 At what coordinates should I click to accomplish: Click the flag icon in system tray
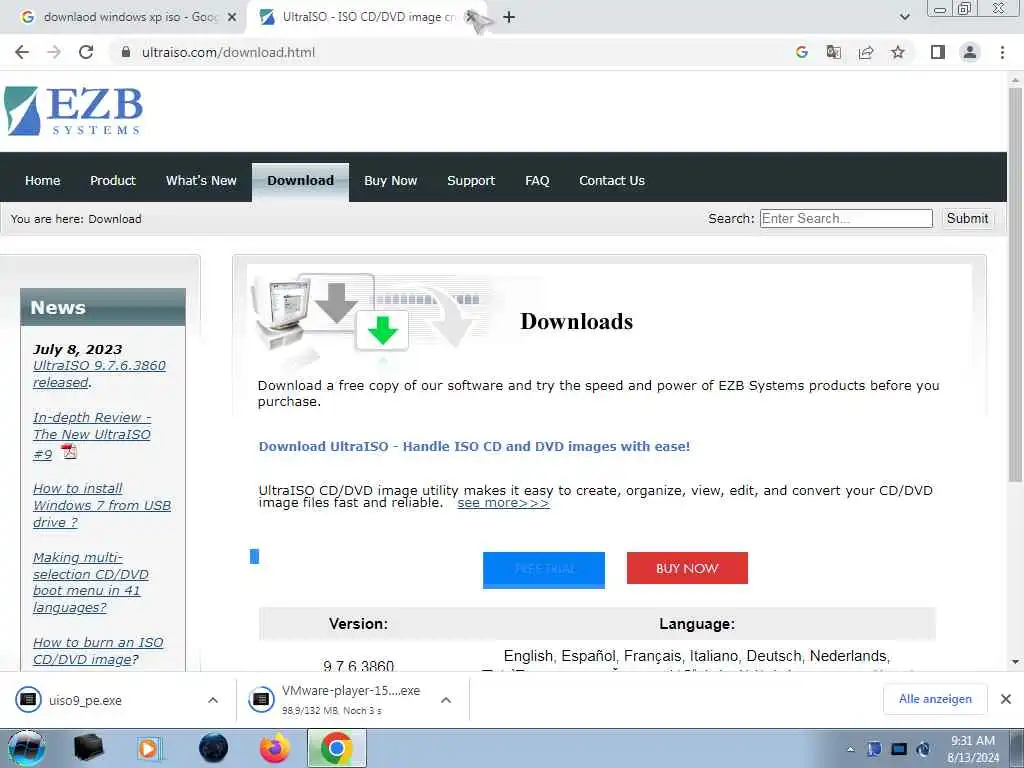874,749
